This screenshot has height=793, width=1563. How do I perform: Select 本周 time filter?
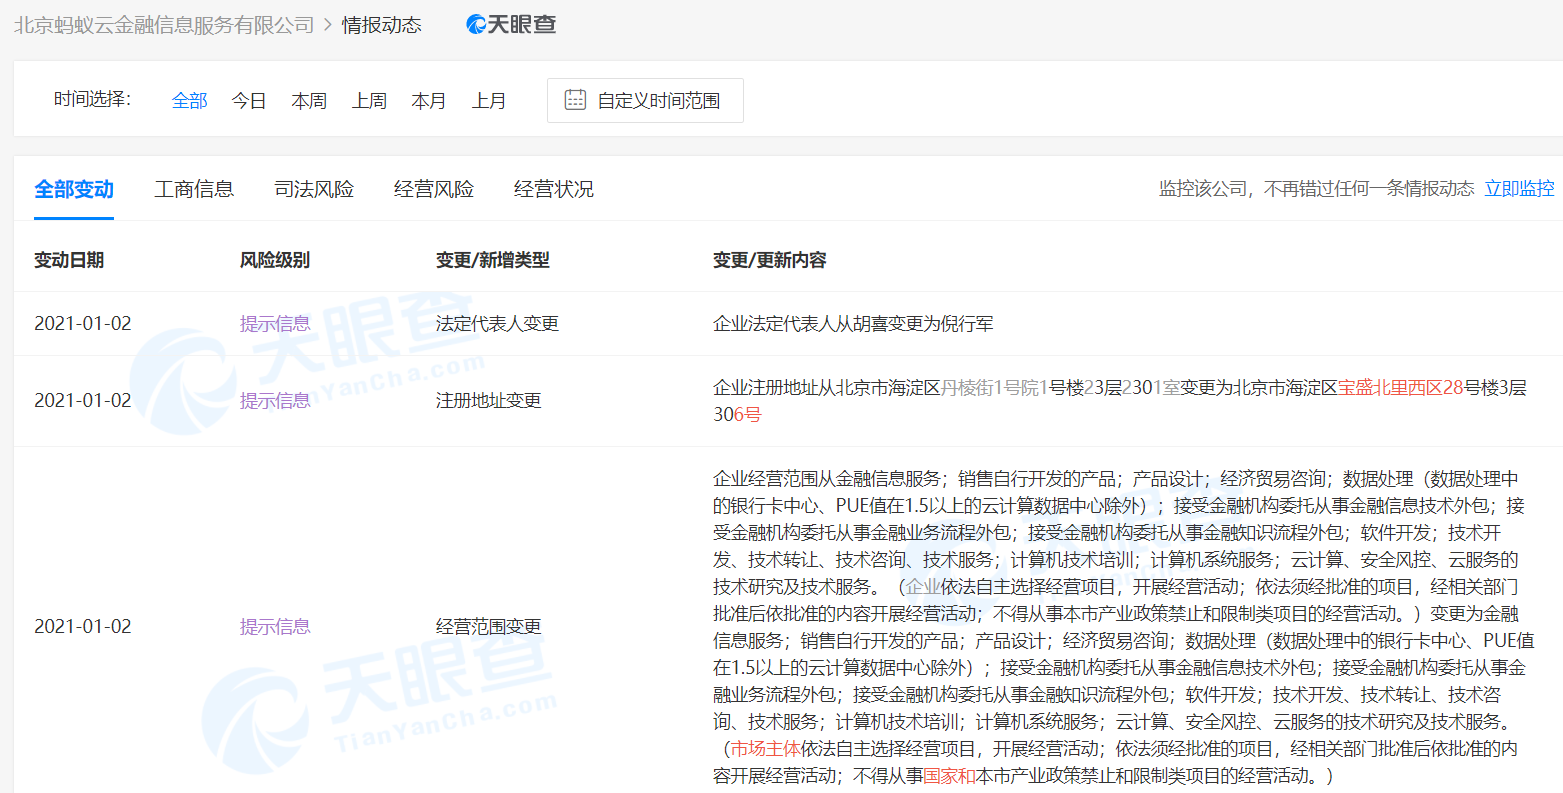(309, 100)
